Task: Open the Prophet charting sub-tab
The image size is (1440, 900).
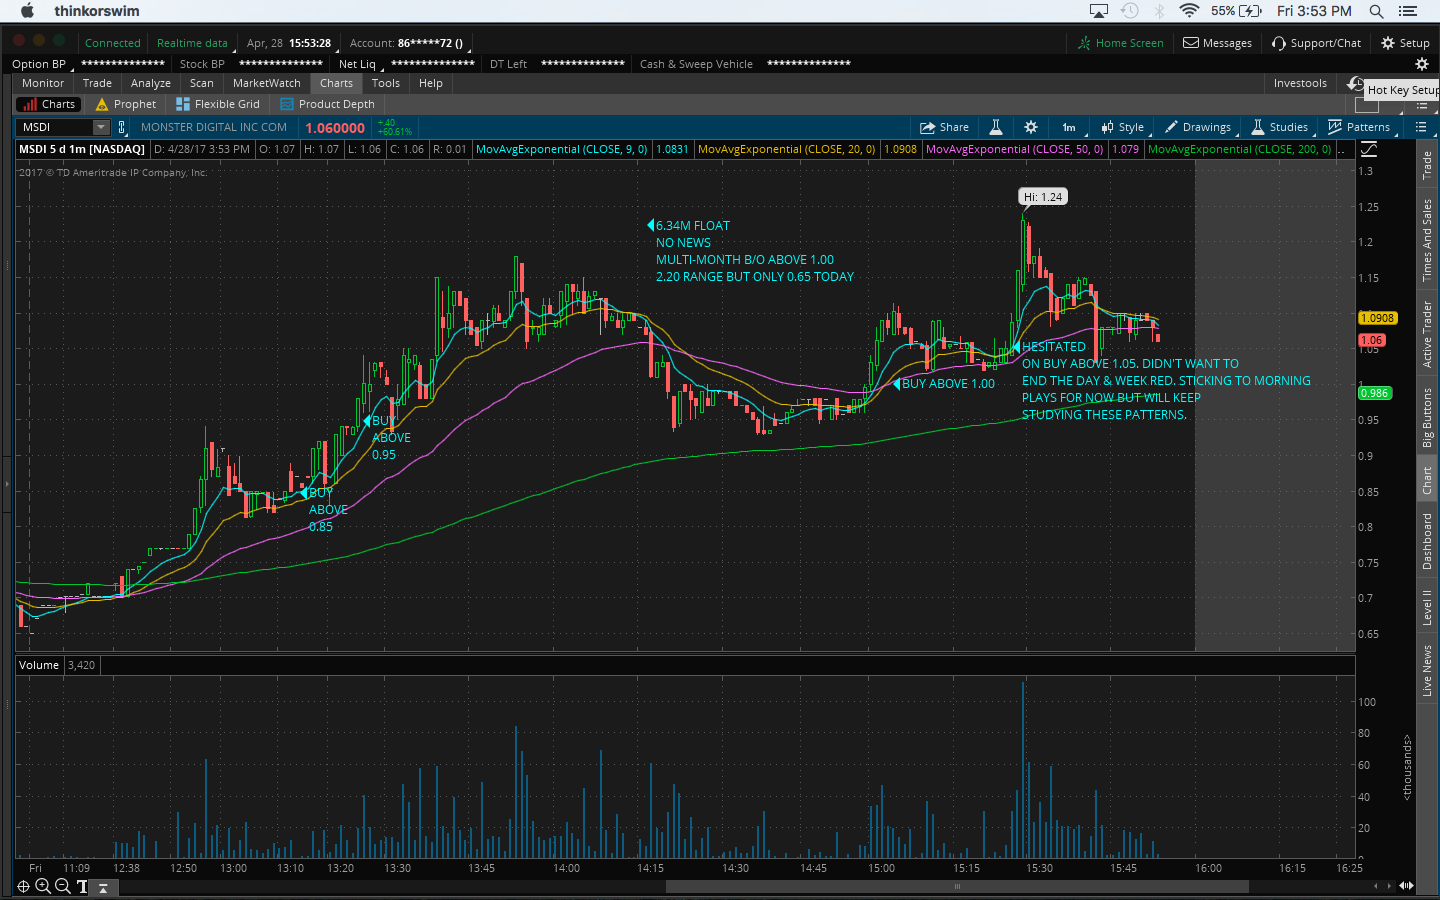Action: [126, 104]
